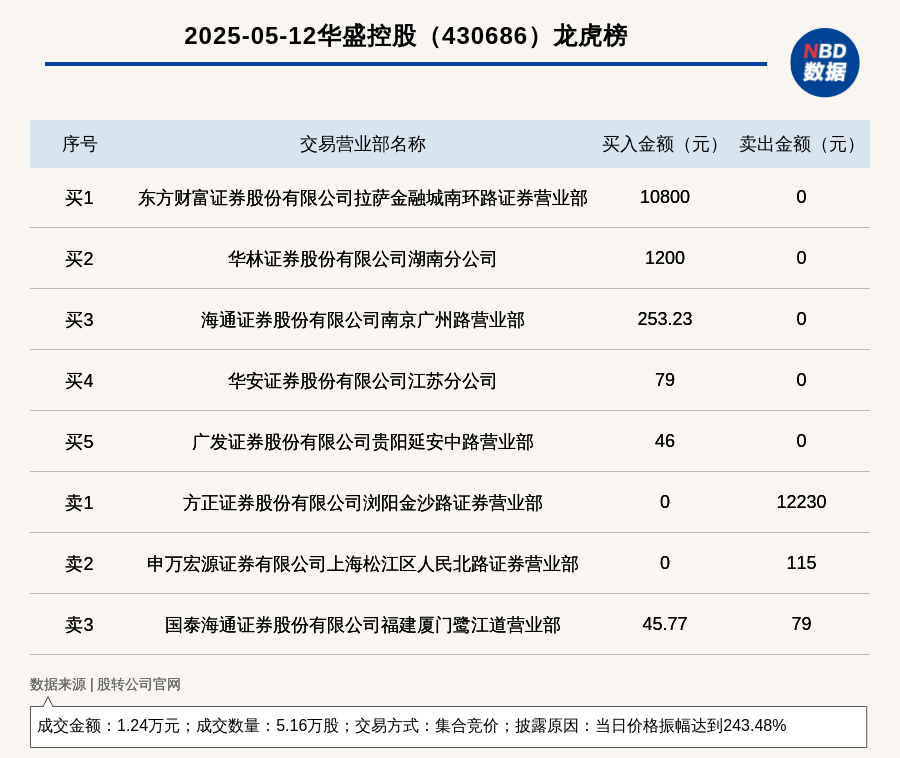Click the 买4 row label
This screenshot has height=758, width=900.
79,380
